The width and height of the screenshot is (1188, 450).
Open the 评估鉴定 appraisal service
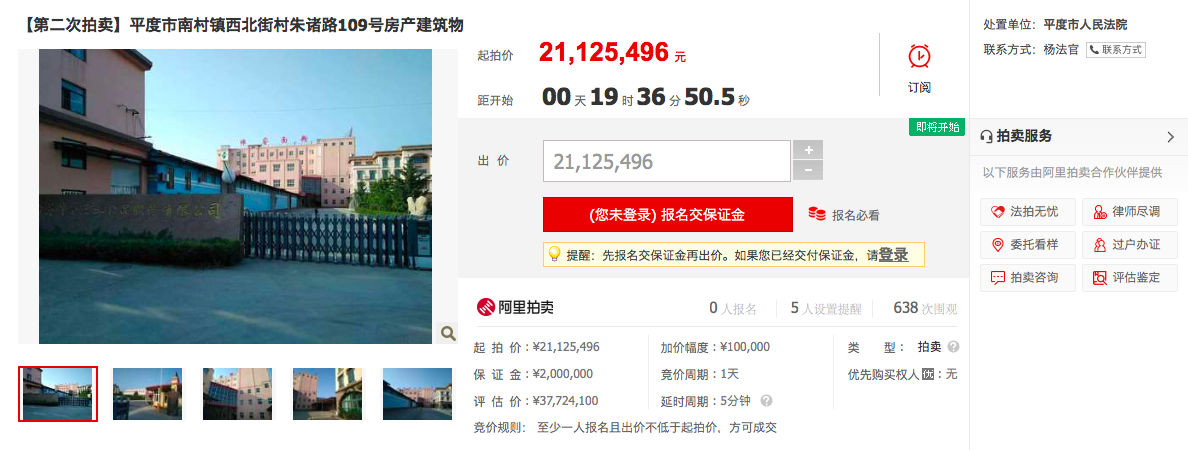click(1130, 277)
